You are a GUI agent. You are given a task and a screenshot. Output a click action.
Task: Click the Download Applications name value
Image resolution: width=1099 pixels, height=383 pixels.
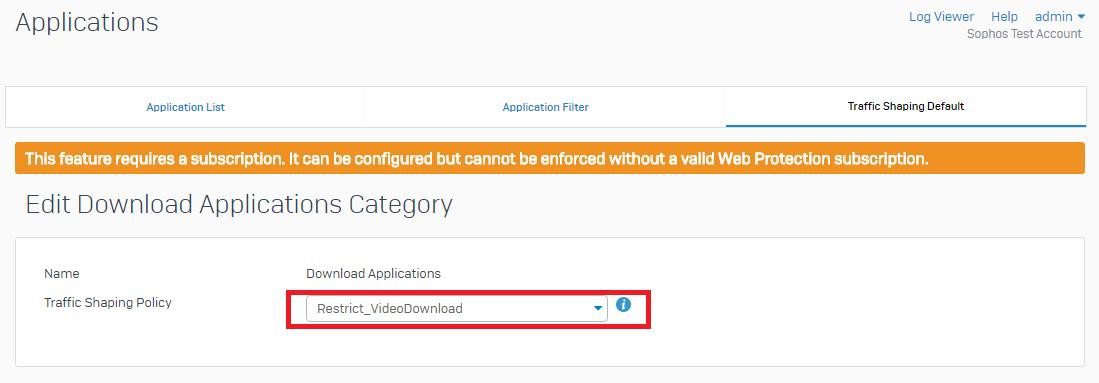374,274
